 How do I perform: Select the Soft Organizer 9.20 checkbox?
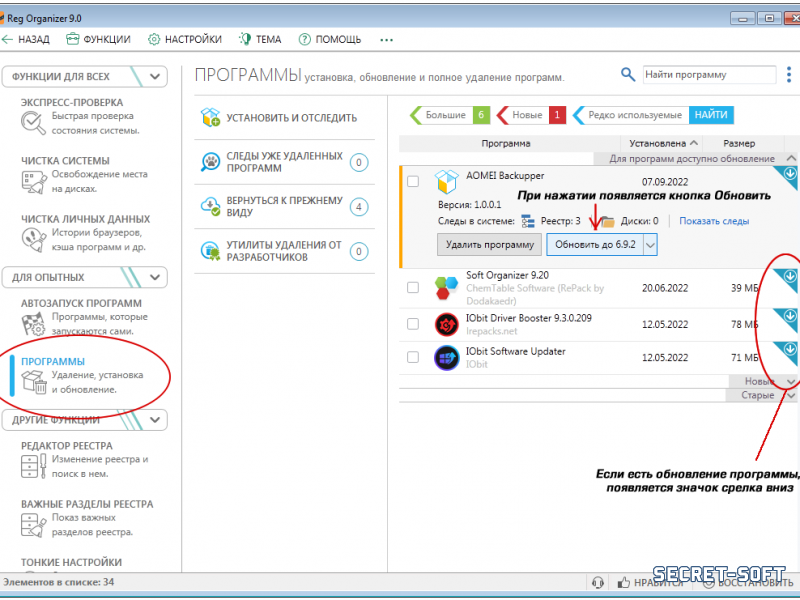click(x=413, y=288)
